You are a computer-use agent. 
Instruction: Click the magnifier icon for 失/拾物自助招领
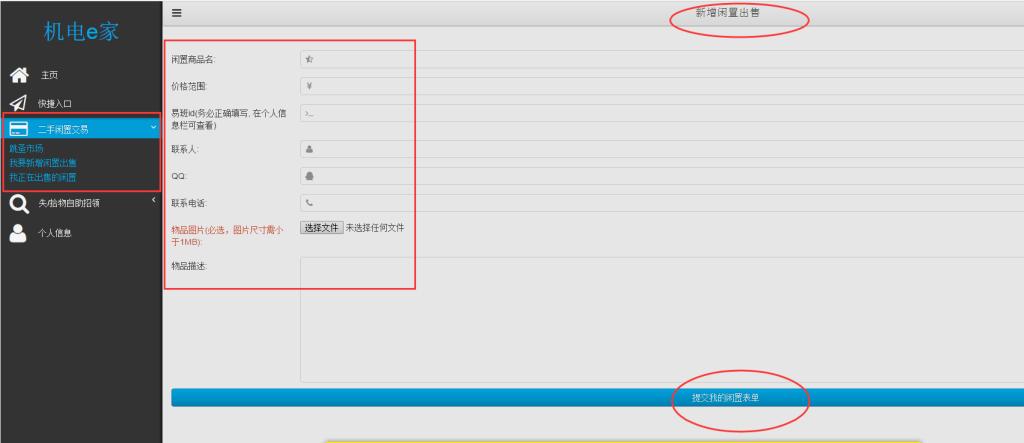coord(18,204)
